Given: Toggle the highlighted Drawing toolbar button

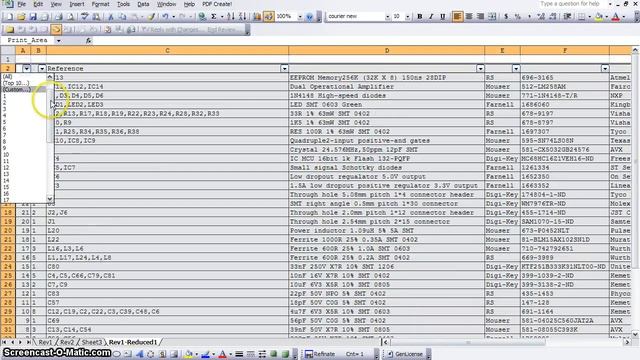Looking at the screenshot, I should [269, 17].
